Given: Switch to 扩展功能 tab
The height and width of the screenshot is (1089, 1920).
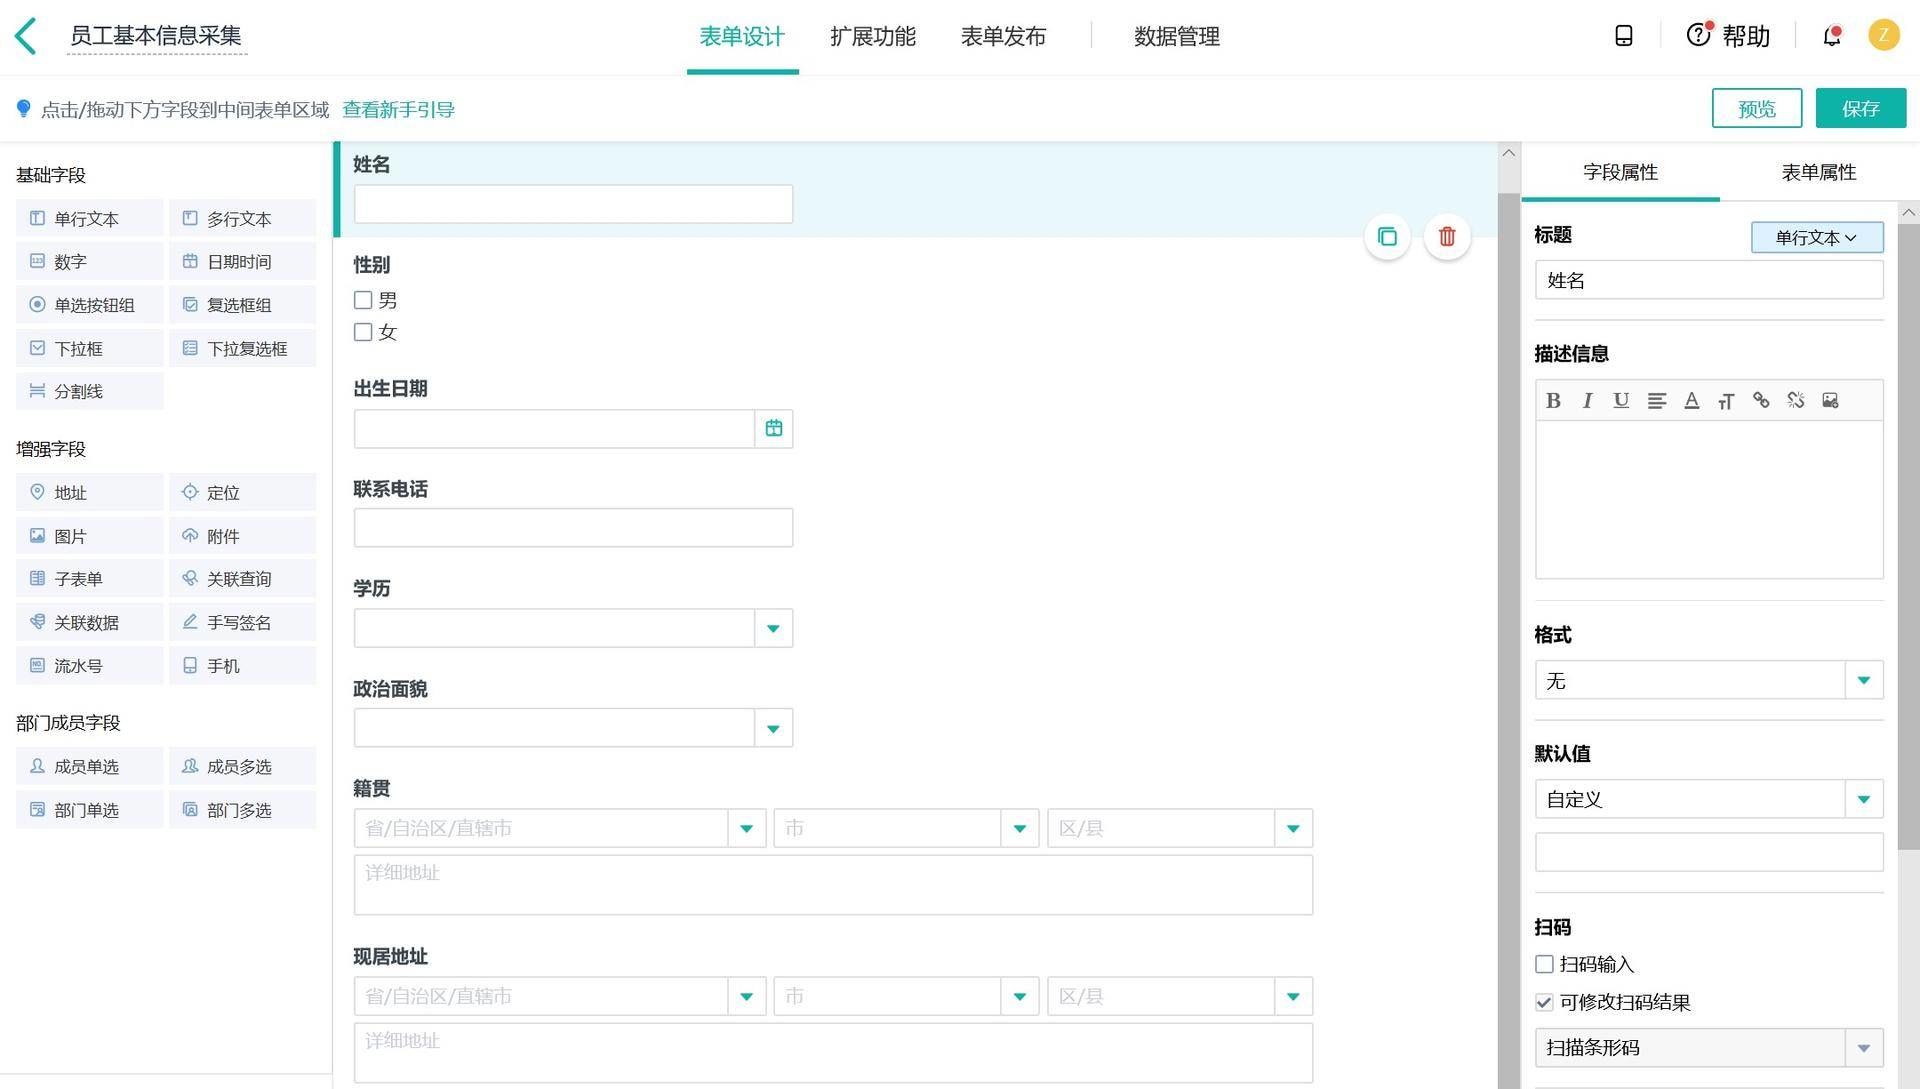Looking at the screenshot, I should (x=873, y=37).
